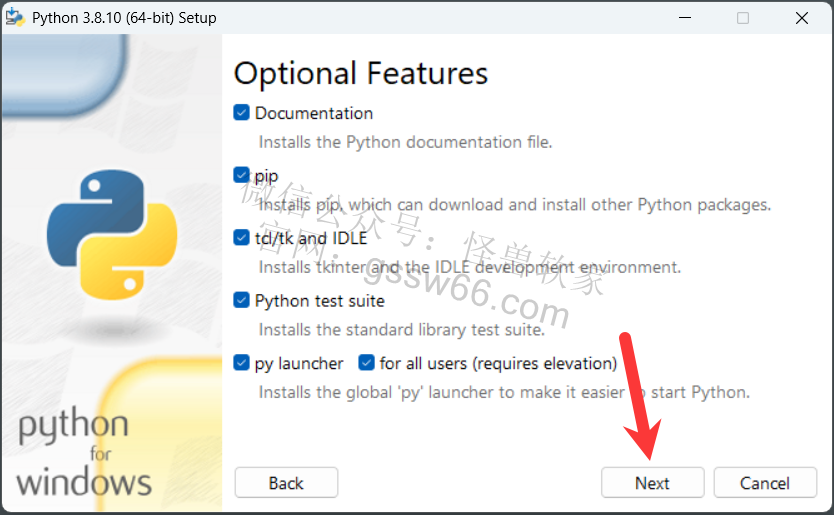Click the 'python for windows' sidebar text

pyautogui.click(x=84, y=452)
